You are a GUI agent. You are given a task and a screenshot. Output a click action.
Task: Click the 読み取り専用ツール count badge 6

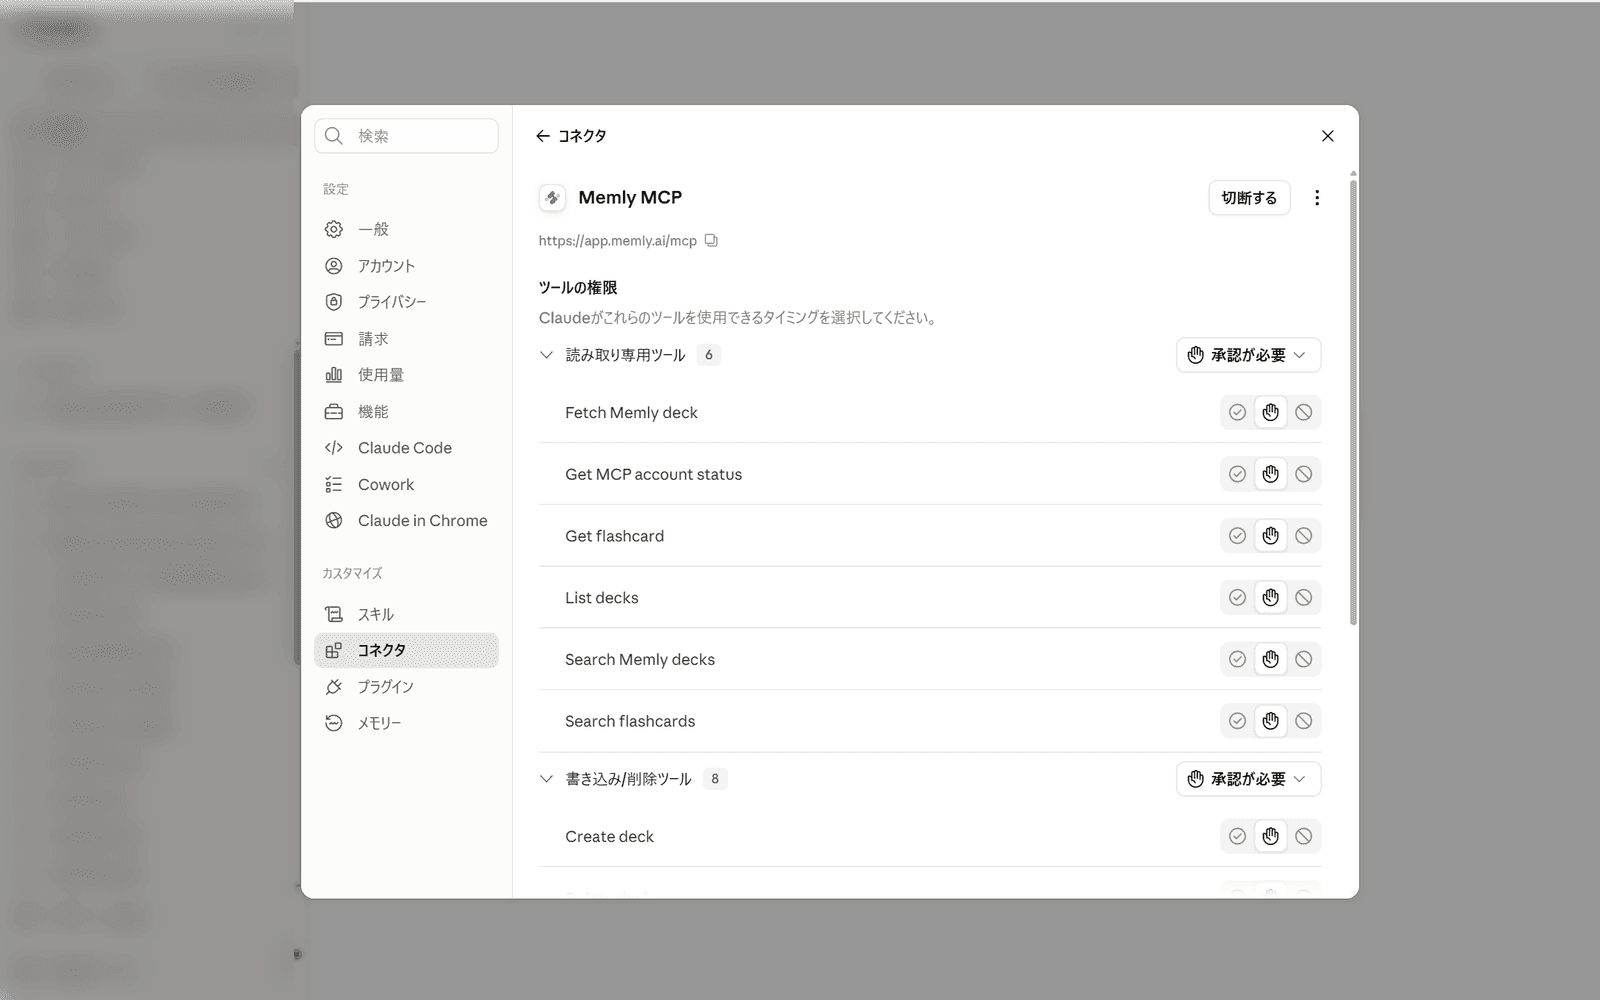coord(708,355)
